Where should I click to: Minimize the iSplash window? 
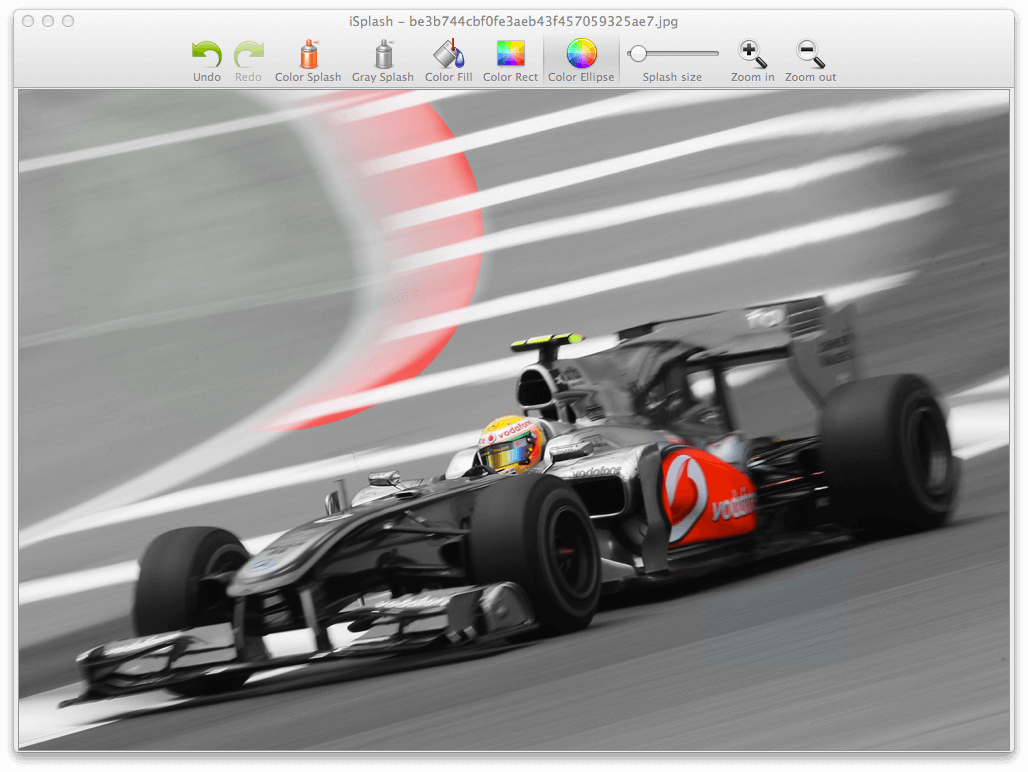[x=48, y=21]
